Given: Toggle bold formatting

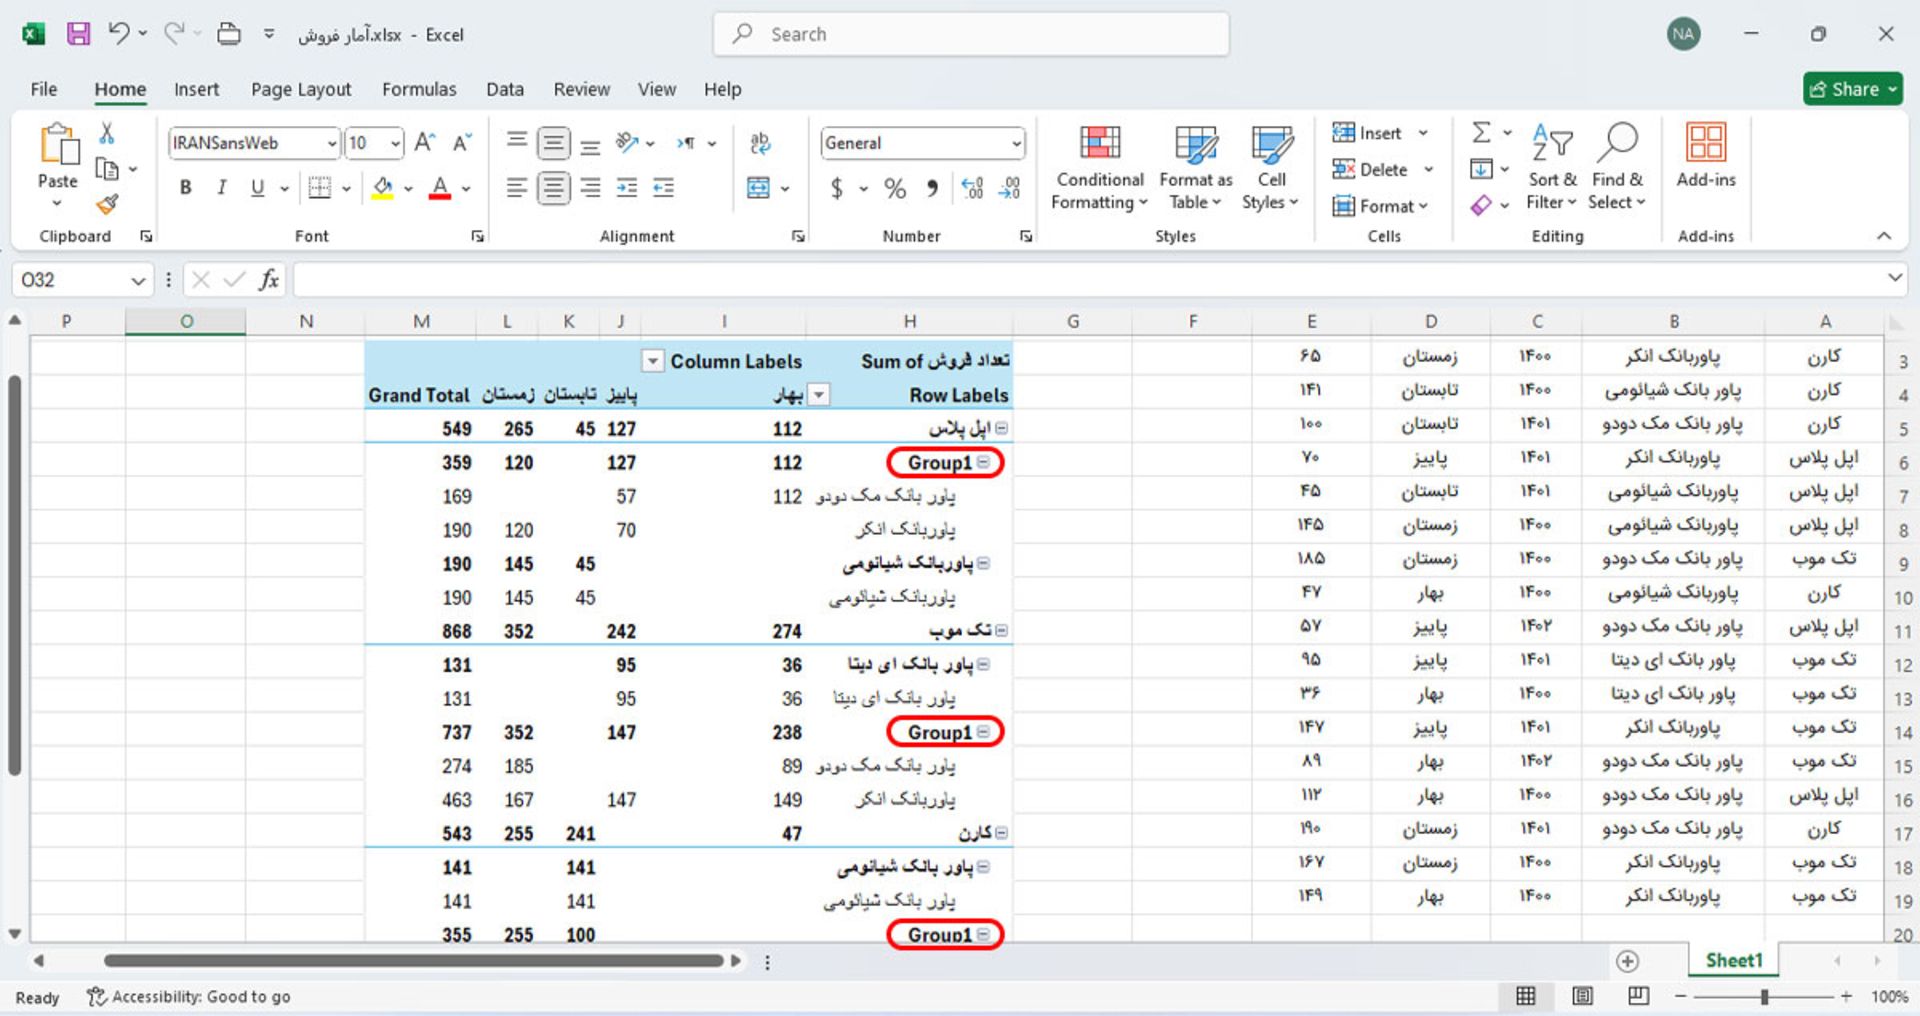Looking at the screenshot, I should coord(185,187).
